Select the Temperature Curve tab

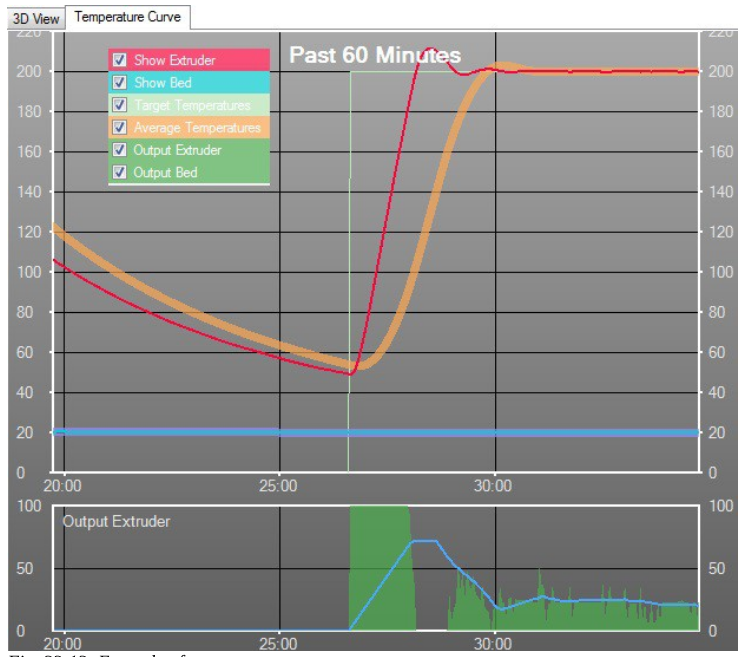click(127, 17)
